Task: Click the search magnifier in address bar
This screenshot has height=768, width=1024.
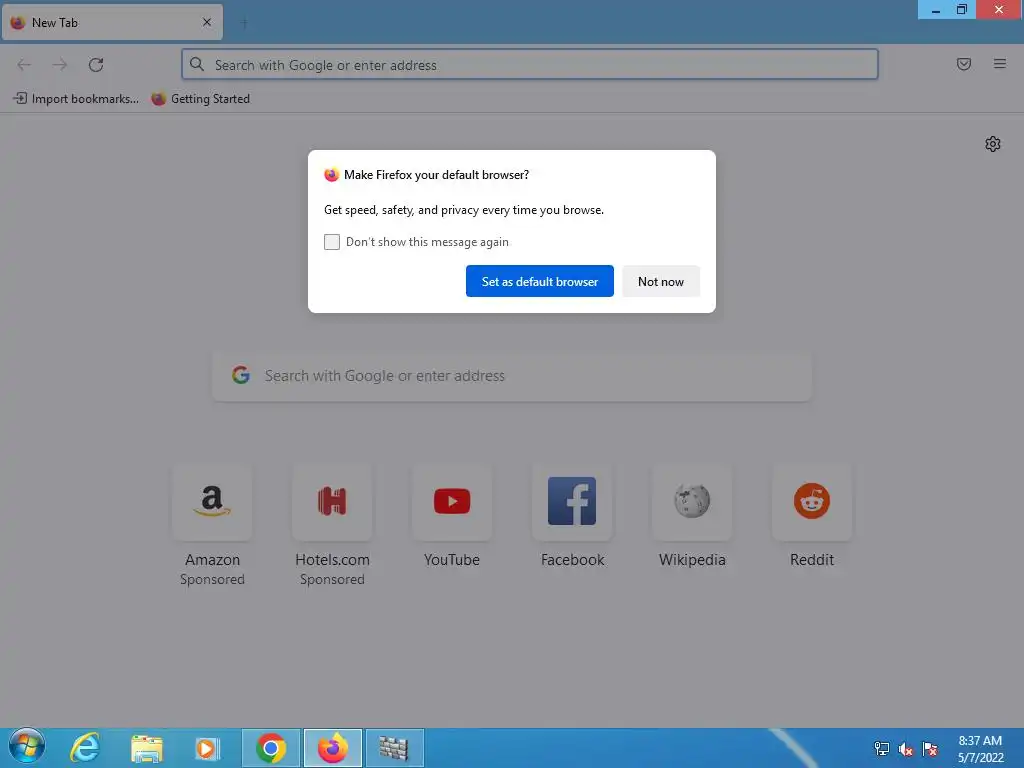Action: tap(197, 64)
